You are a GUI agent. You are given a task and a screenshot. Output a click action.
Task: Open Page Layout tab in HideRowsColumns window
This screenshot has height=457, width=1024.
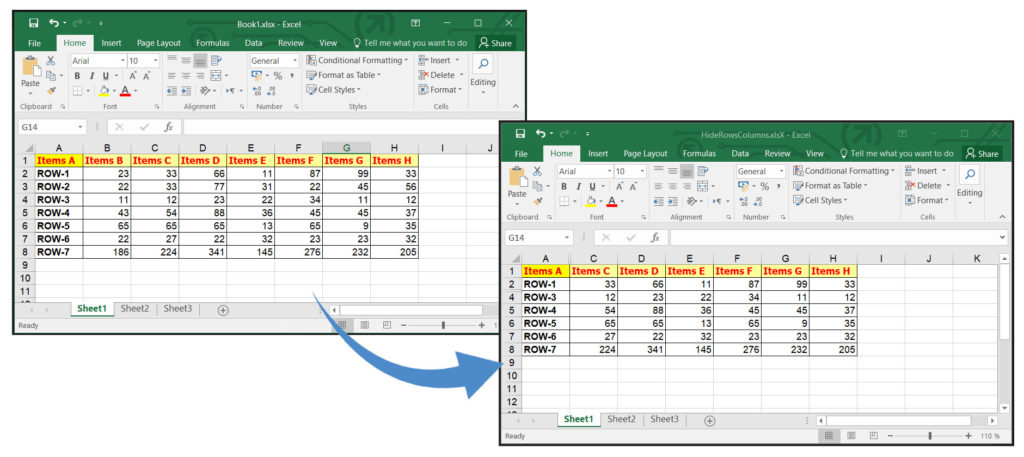pyautogui.click(x=645, y=154)
